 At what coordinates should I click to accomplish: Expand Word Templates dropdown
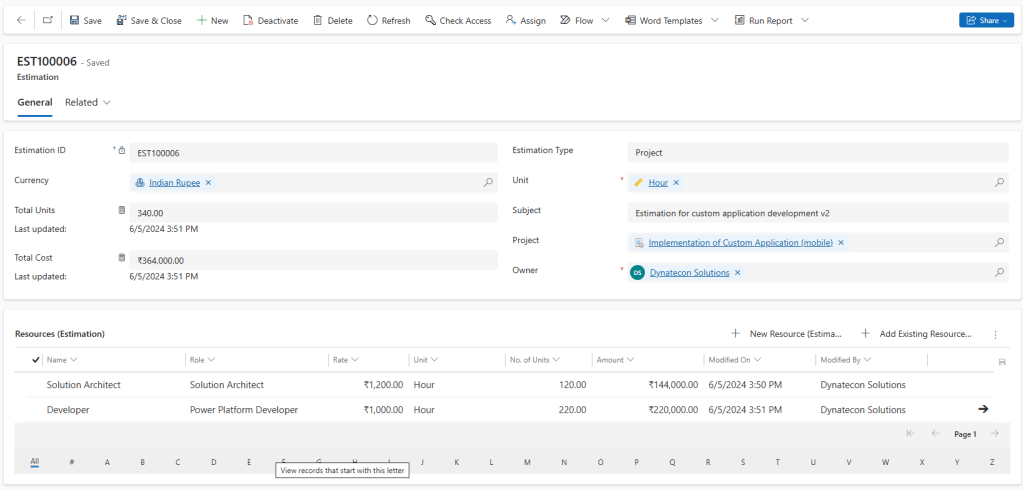[715, 20]
